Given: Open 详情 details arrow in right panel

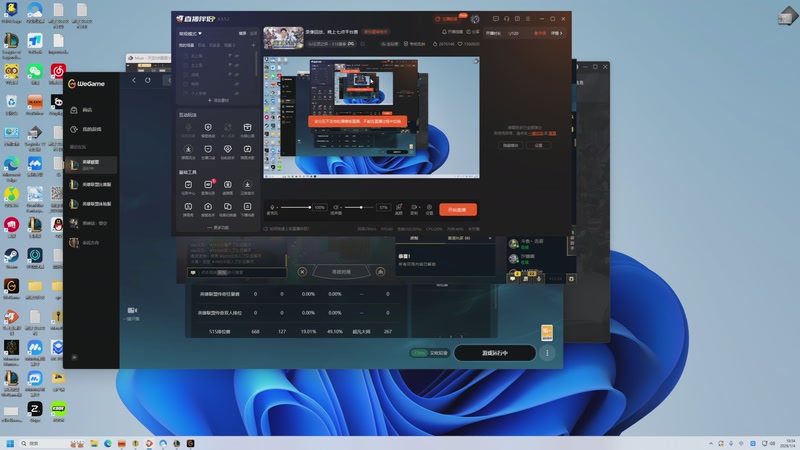Looking at the screenshot, I should (x=556, y=33).
